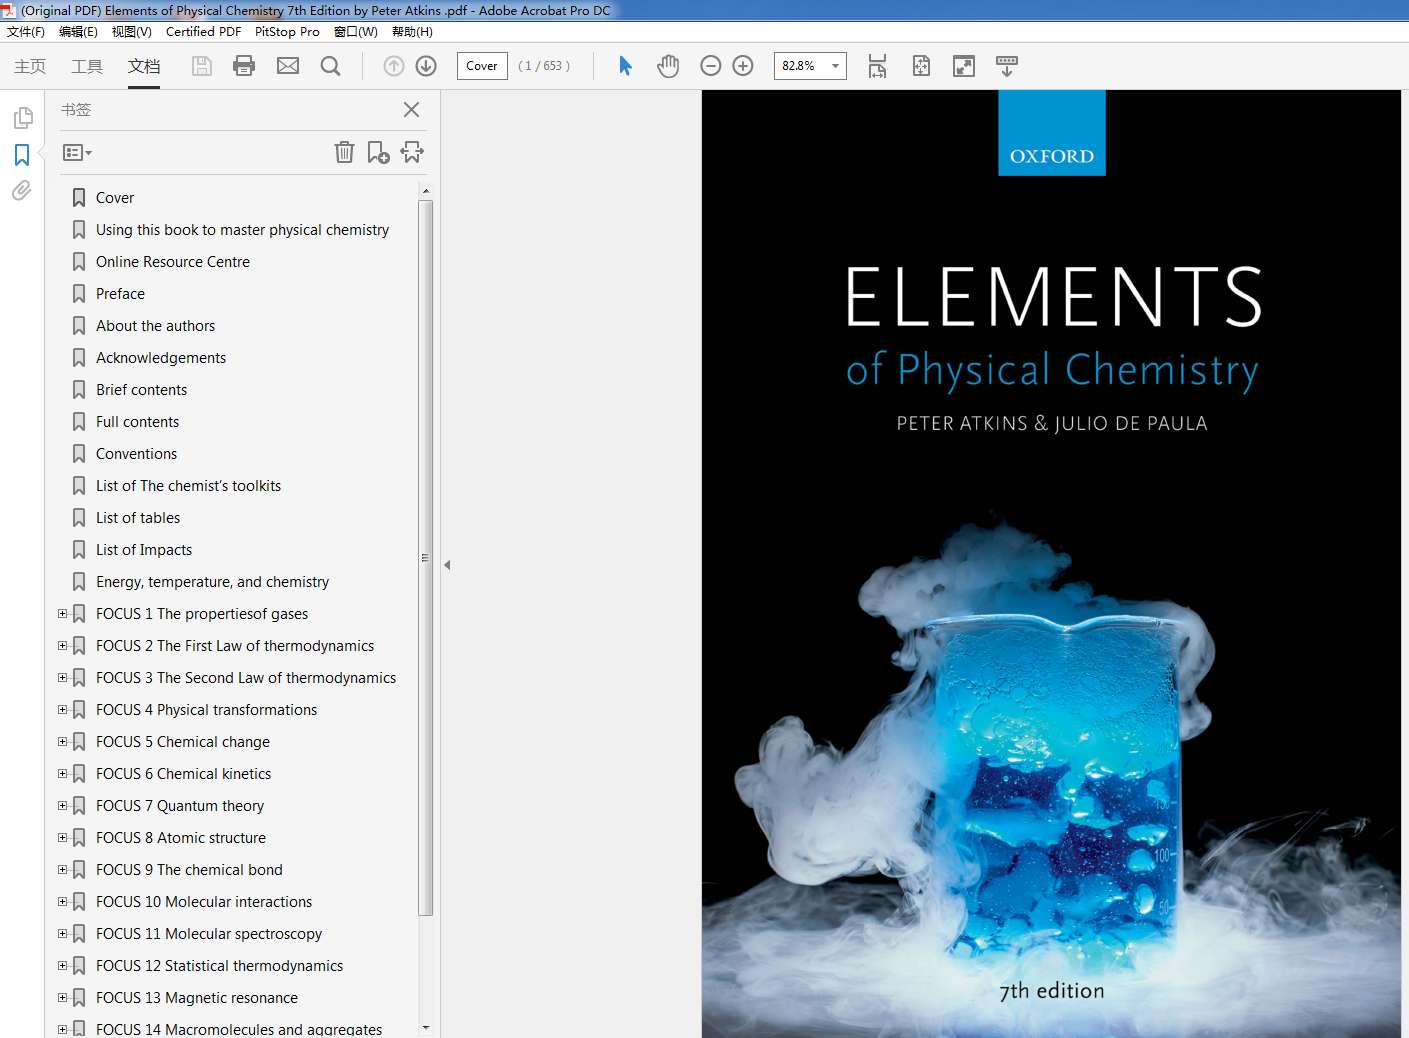Screen dimensions: 1409x1038
Task: Go to the next page
Action: point(425,65)
